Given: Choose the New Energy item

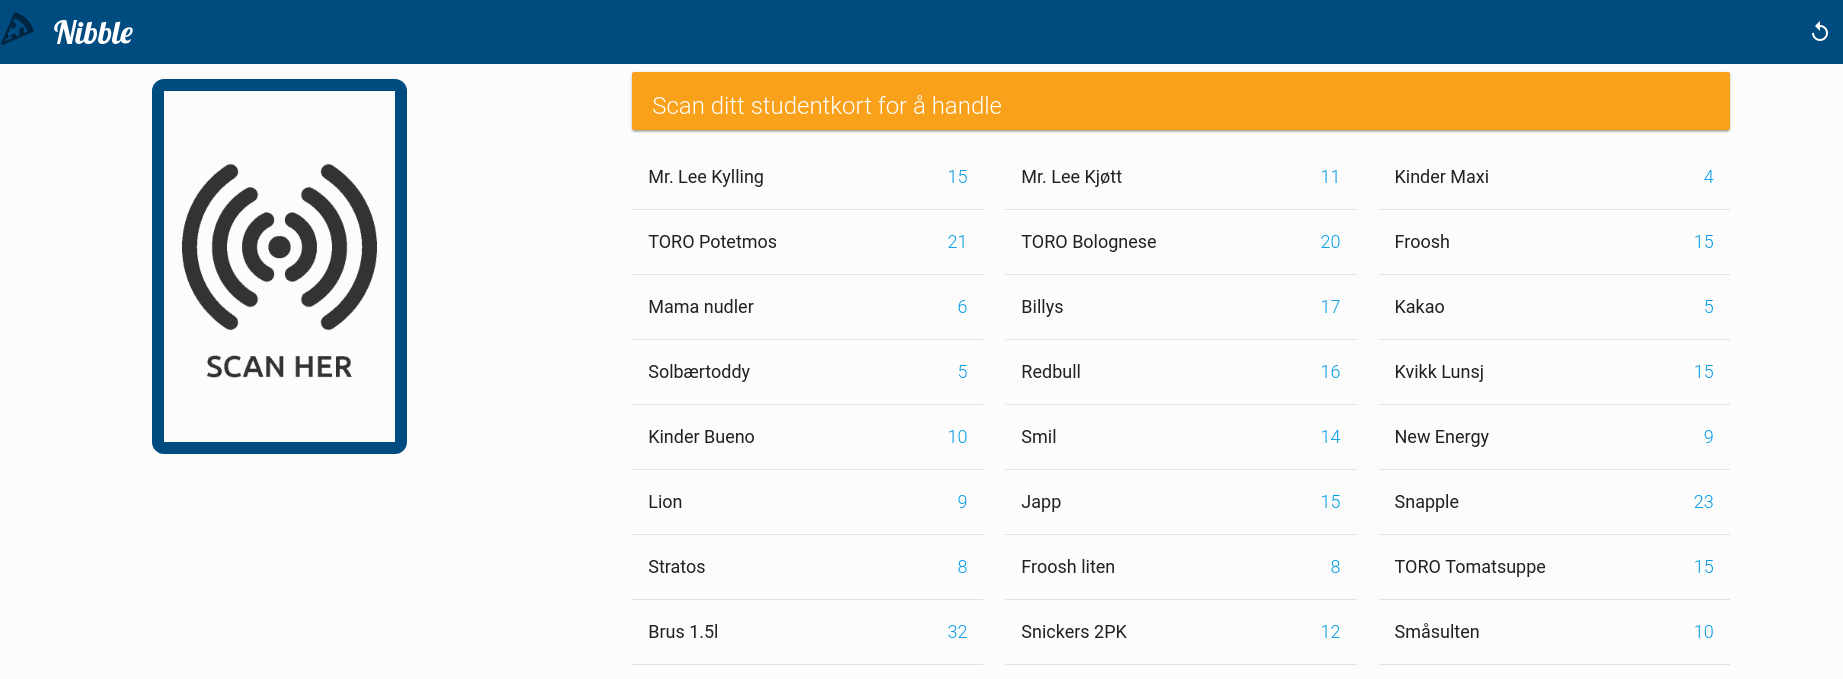Looking at the screenshot, I should click(1554, 437).
